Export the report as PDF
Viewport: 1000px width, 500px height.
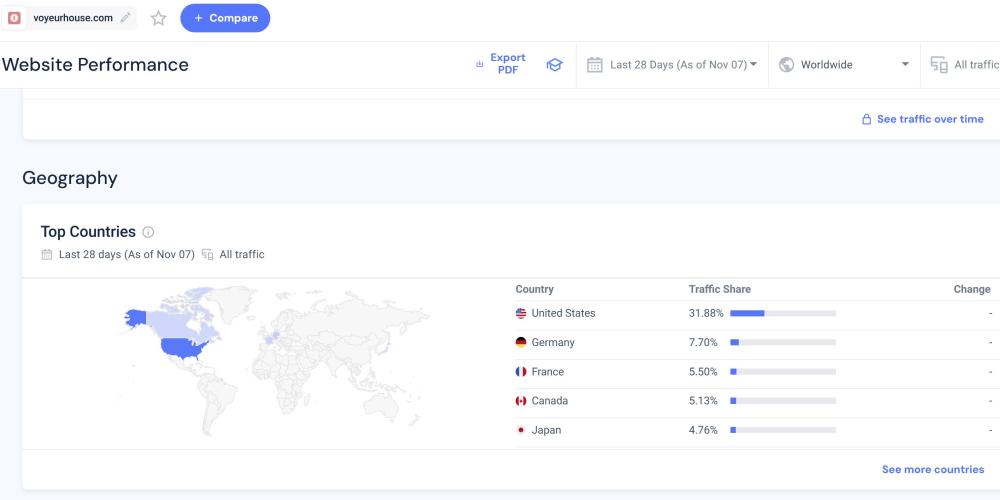coord(500,64)
